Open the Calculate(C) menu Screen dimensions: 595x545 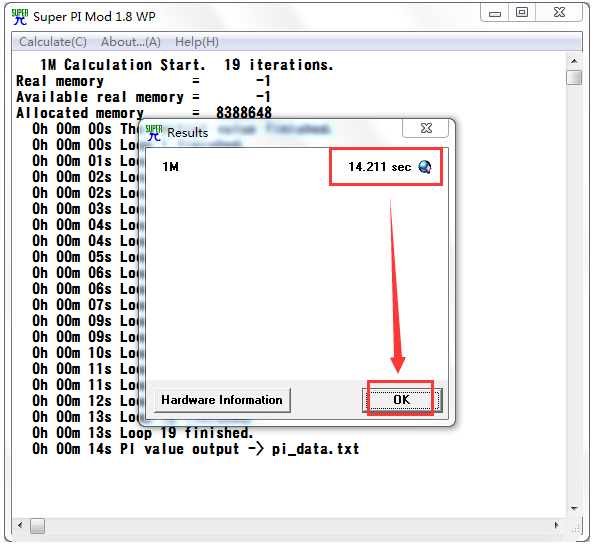pos(53,42)
